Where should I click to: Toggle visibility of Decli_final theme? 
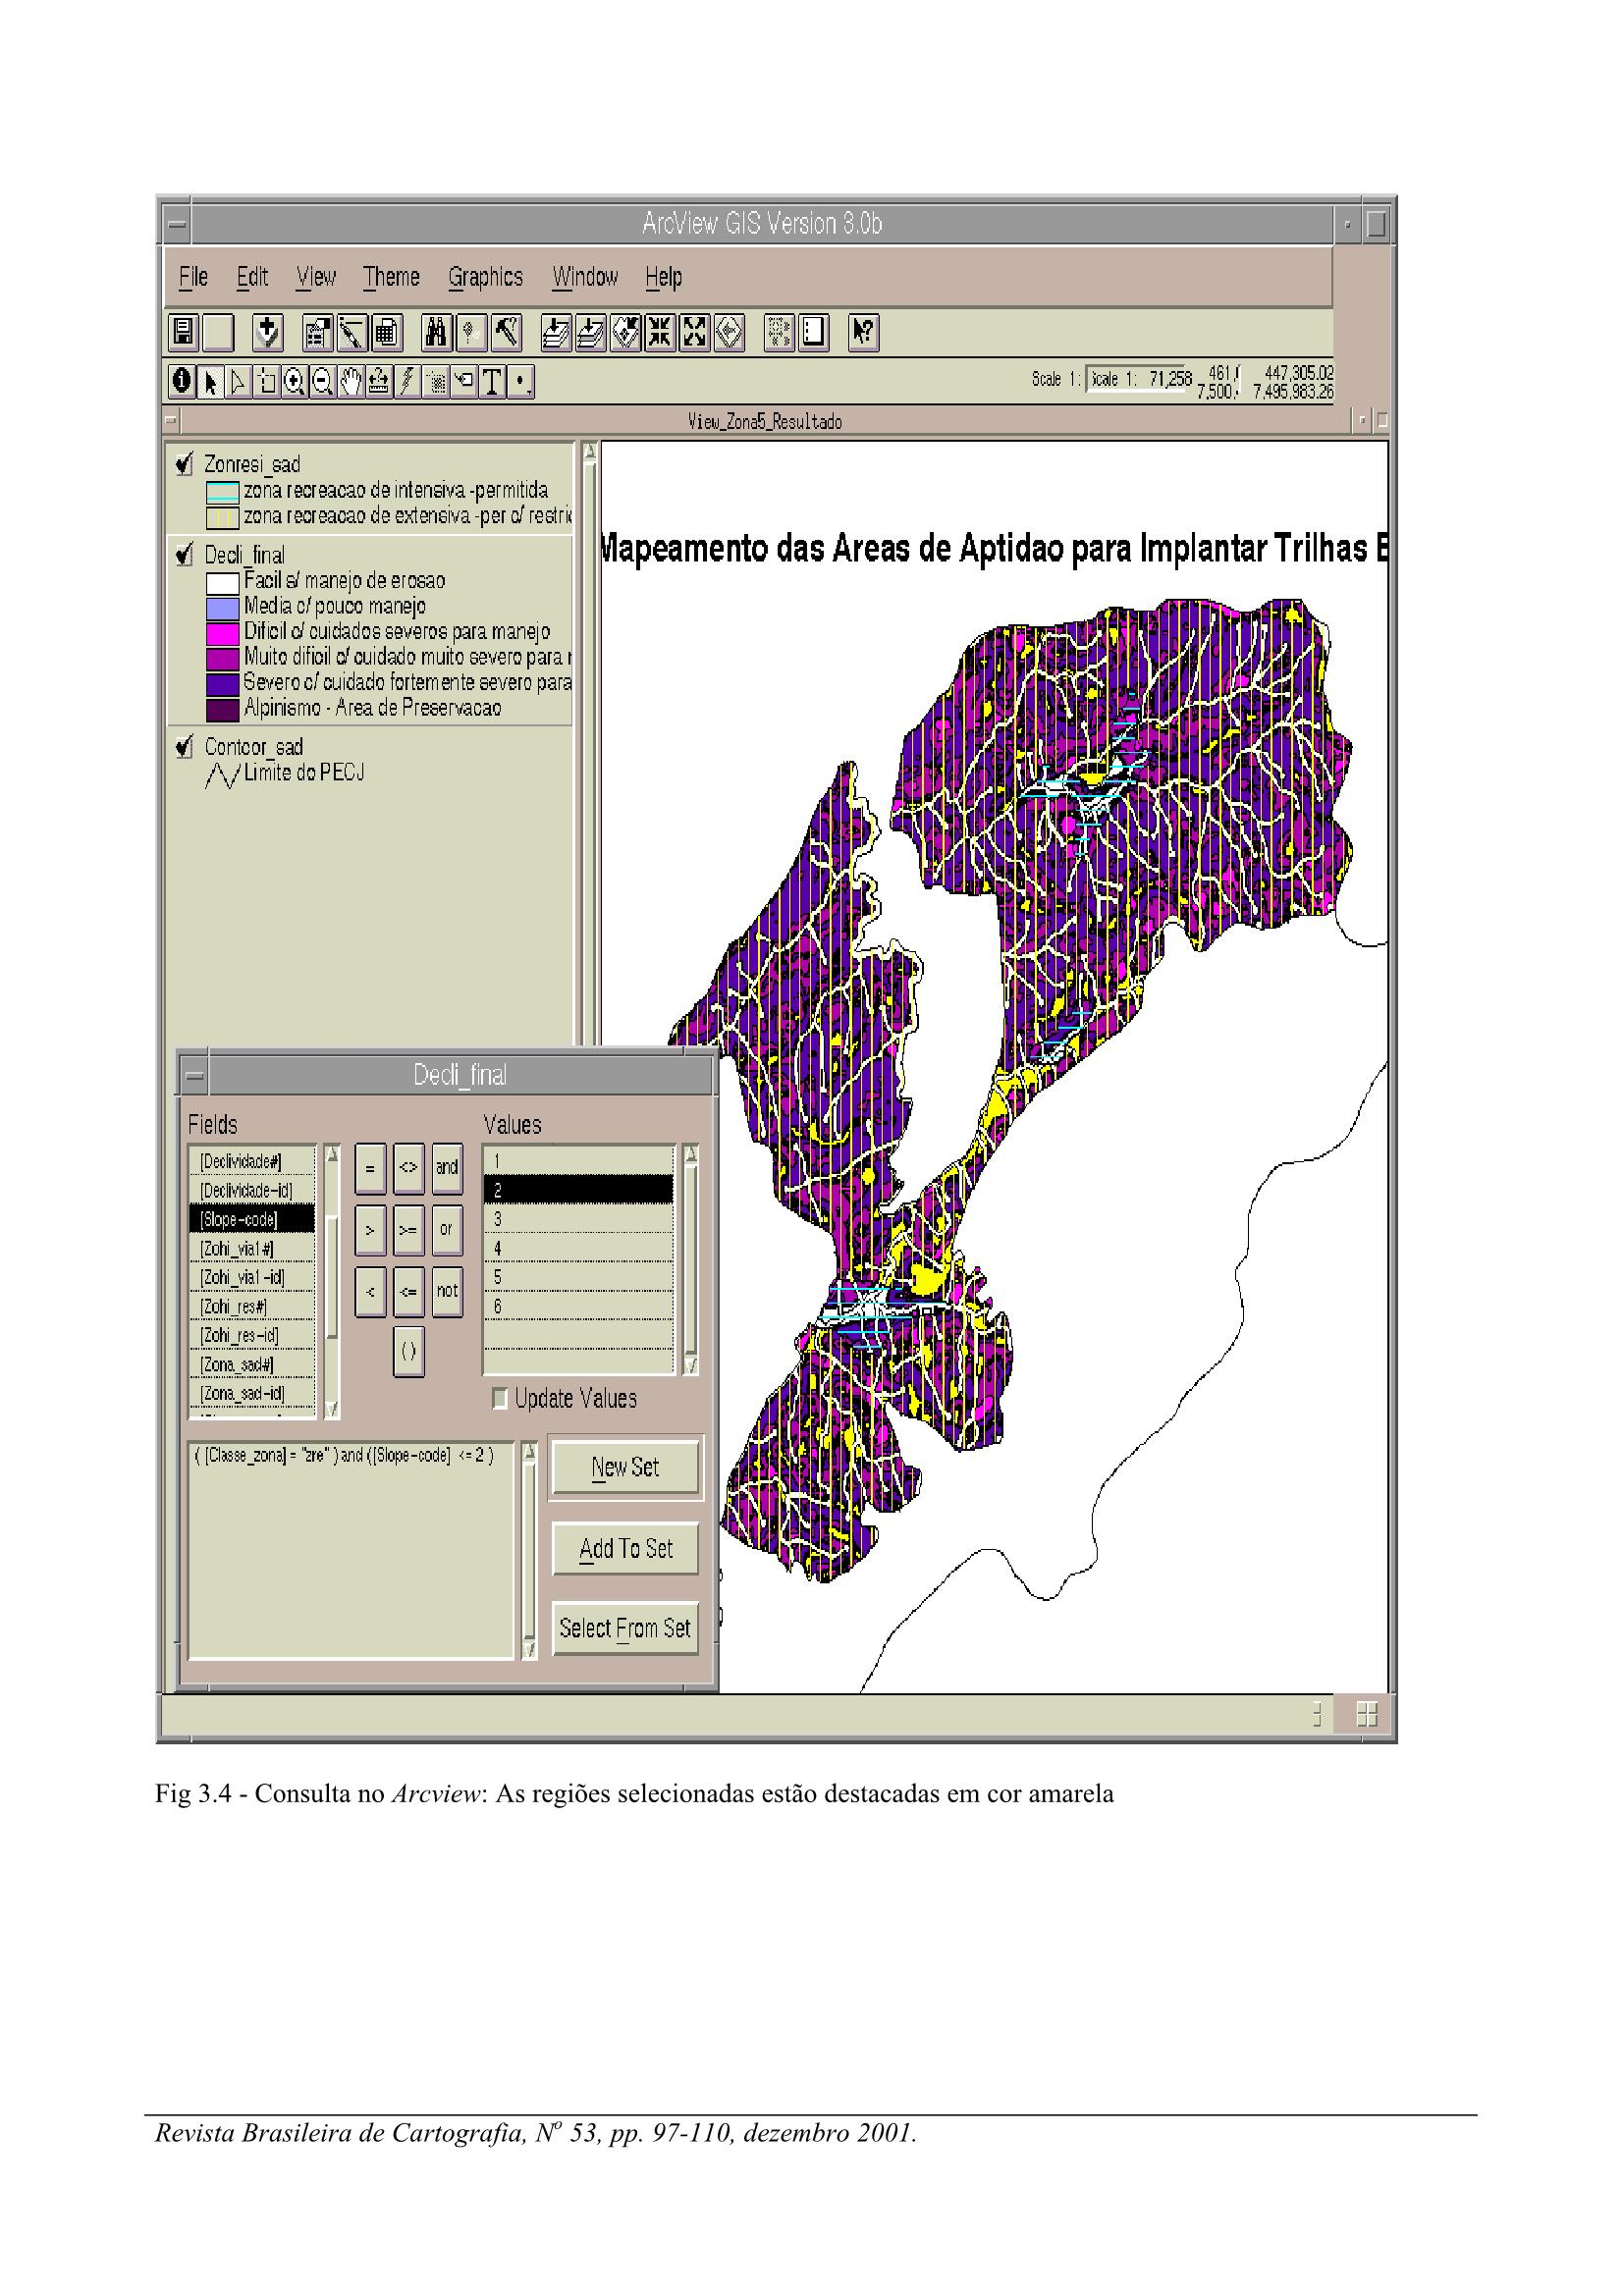pos(184,554)
